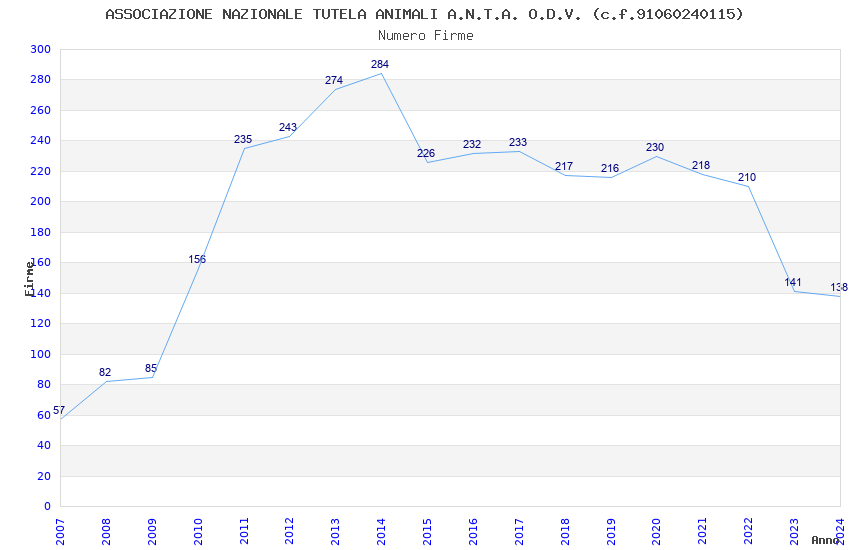
Task: Click the x-axis year label 2023
Action: 794,532
